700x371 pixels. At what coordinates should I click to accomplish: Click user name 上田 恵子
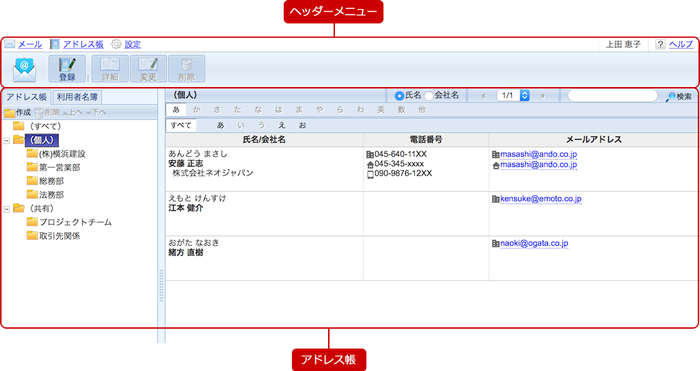(x=623, y=44)
